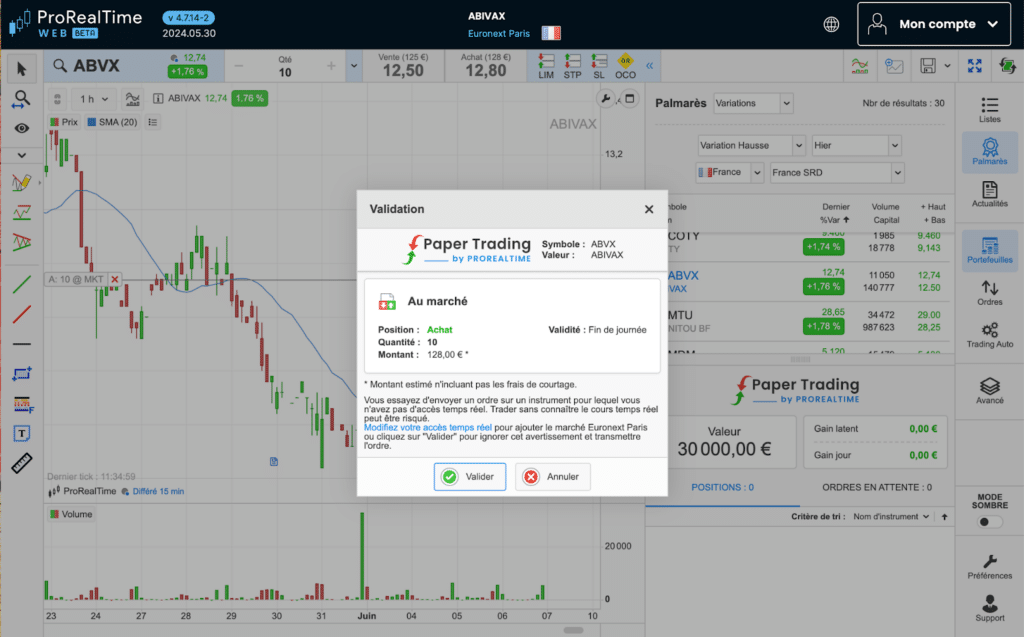The image size is (1024, 637).
Task: Open the Trading Auto sidebar panel
Action: pos(989,335)
